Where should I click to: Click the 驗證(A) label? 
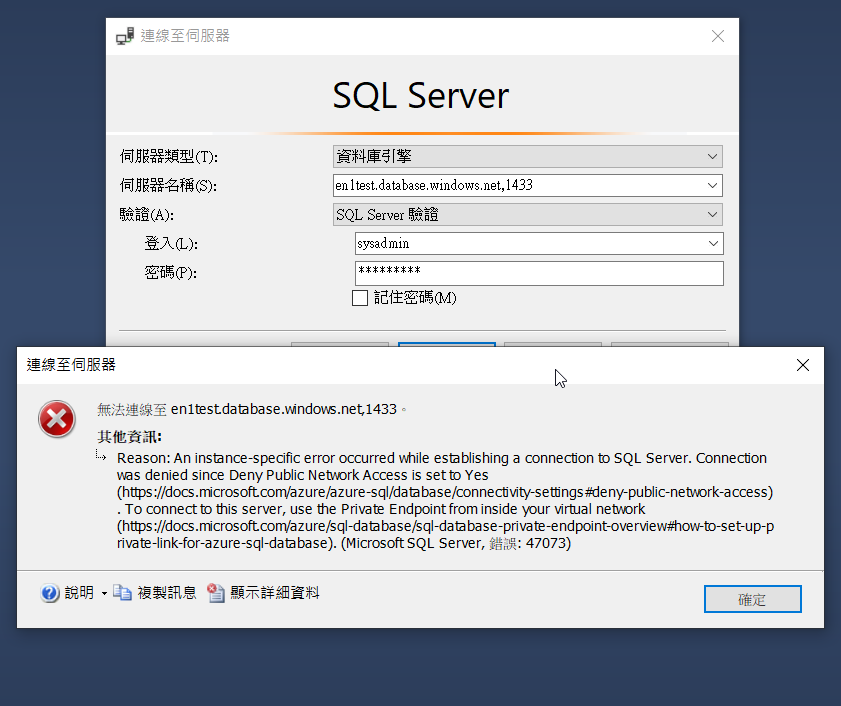pos(146,215)
